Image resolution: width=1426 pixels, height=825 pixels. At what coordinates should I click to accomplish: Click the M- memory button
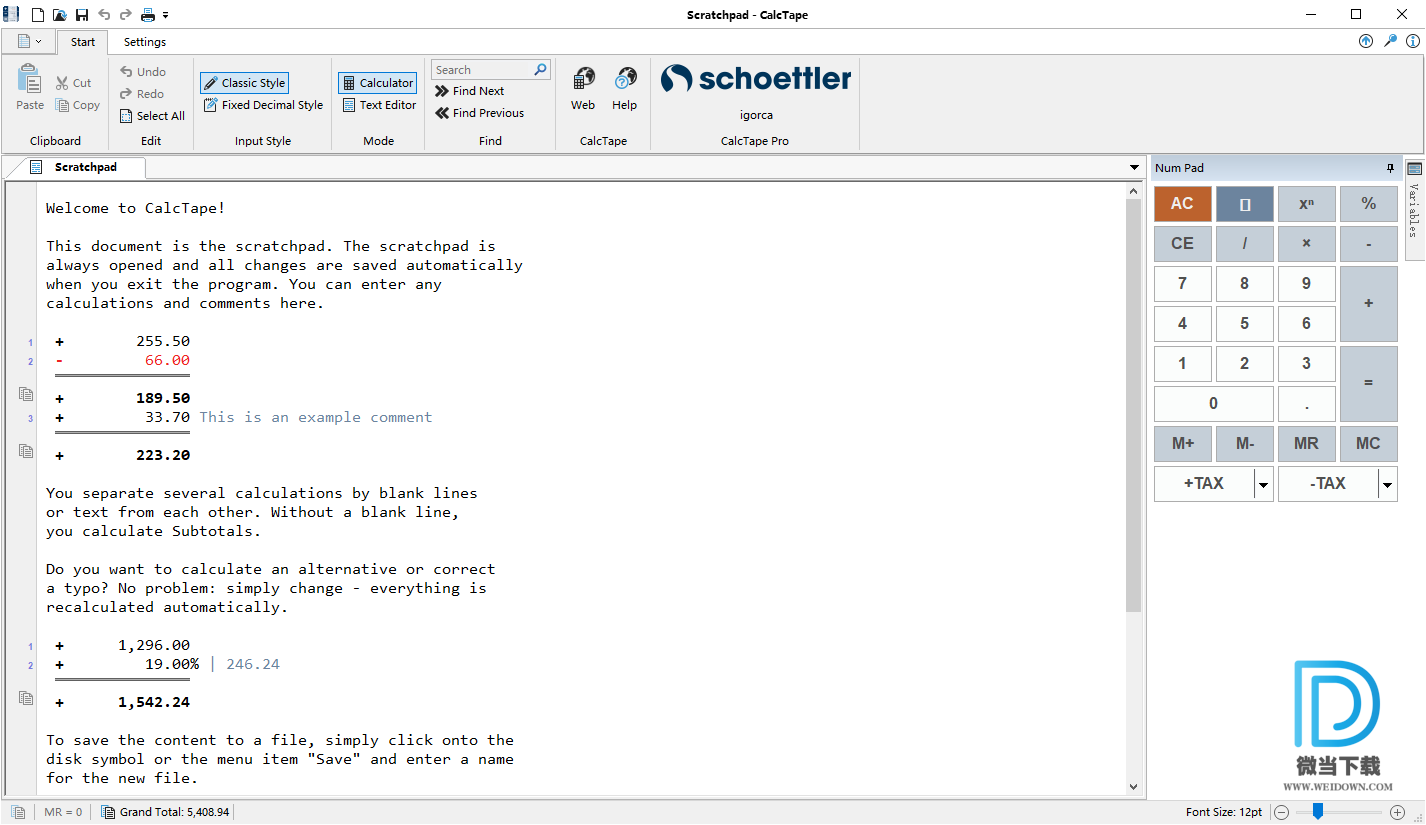coord(1245,444)
